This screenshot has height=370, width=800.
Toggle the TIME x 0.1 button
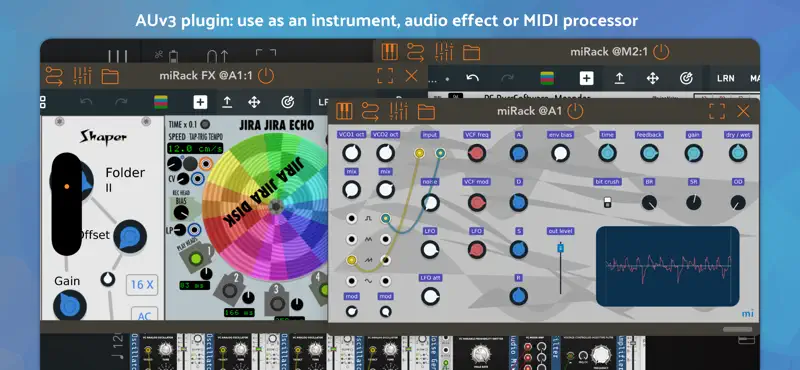pyautogui.click(x=205, y=125)
